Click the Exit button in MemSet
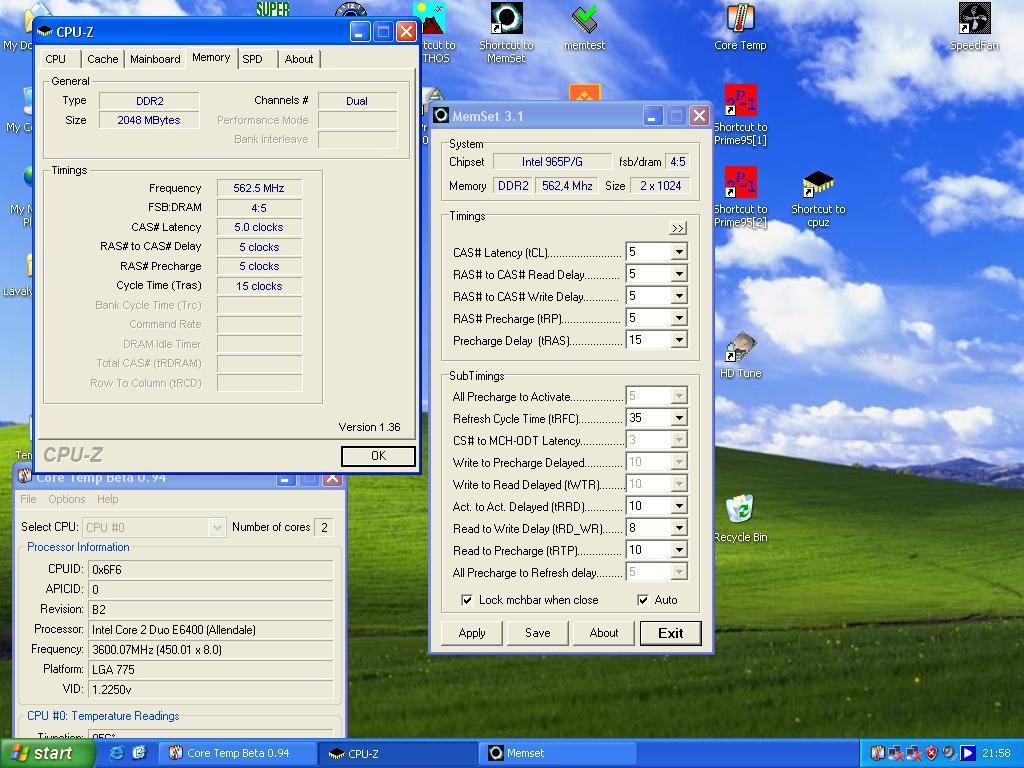Screen dimensions: 1024x768 [671, 633]
